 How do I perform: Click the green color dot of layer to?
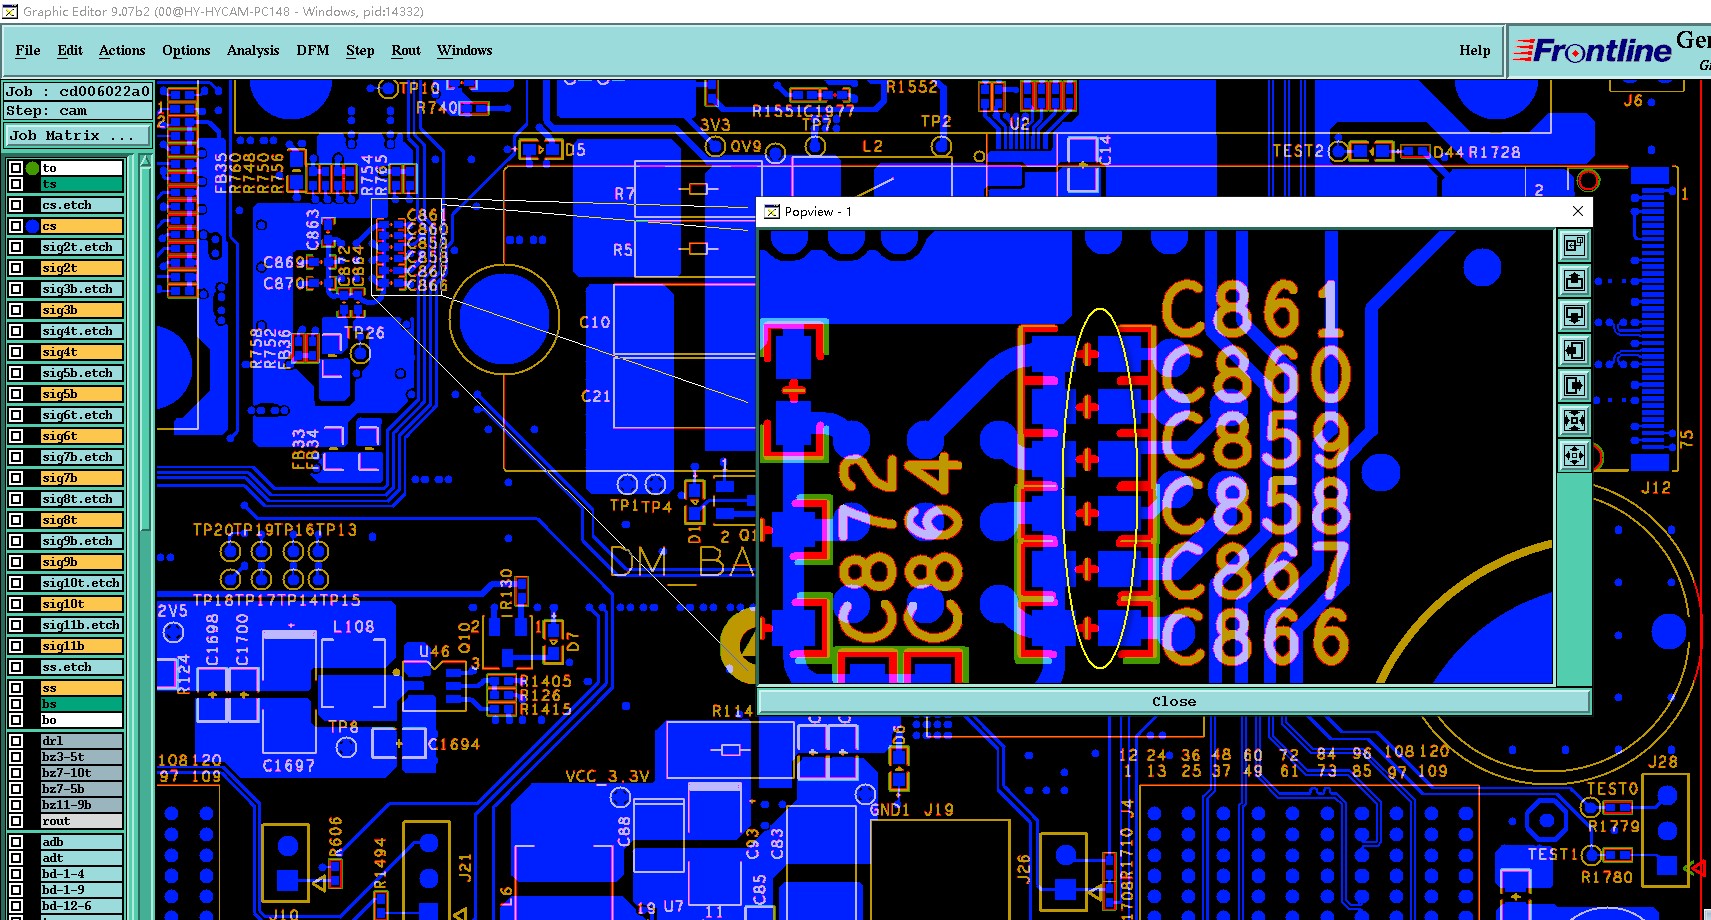[x=33, y=168]
